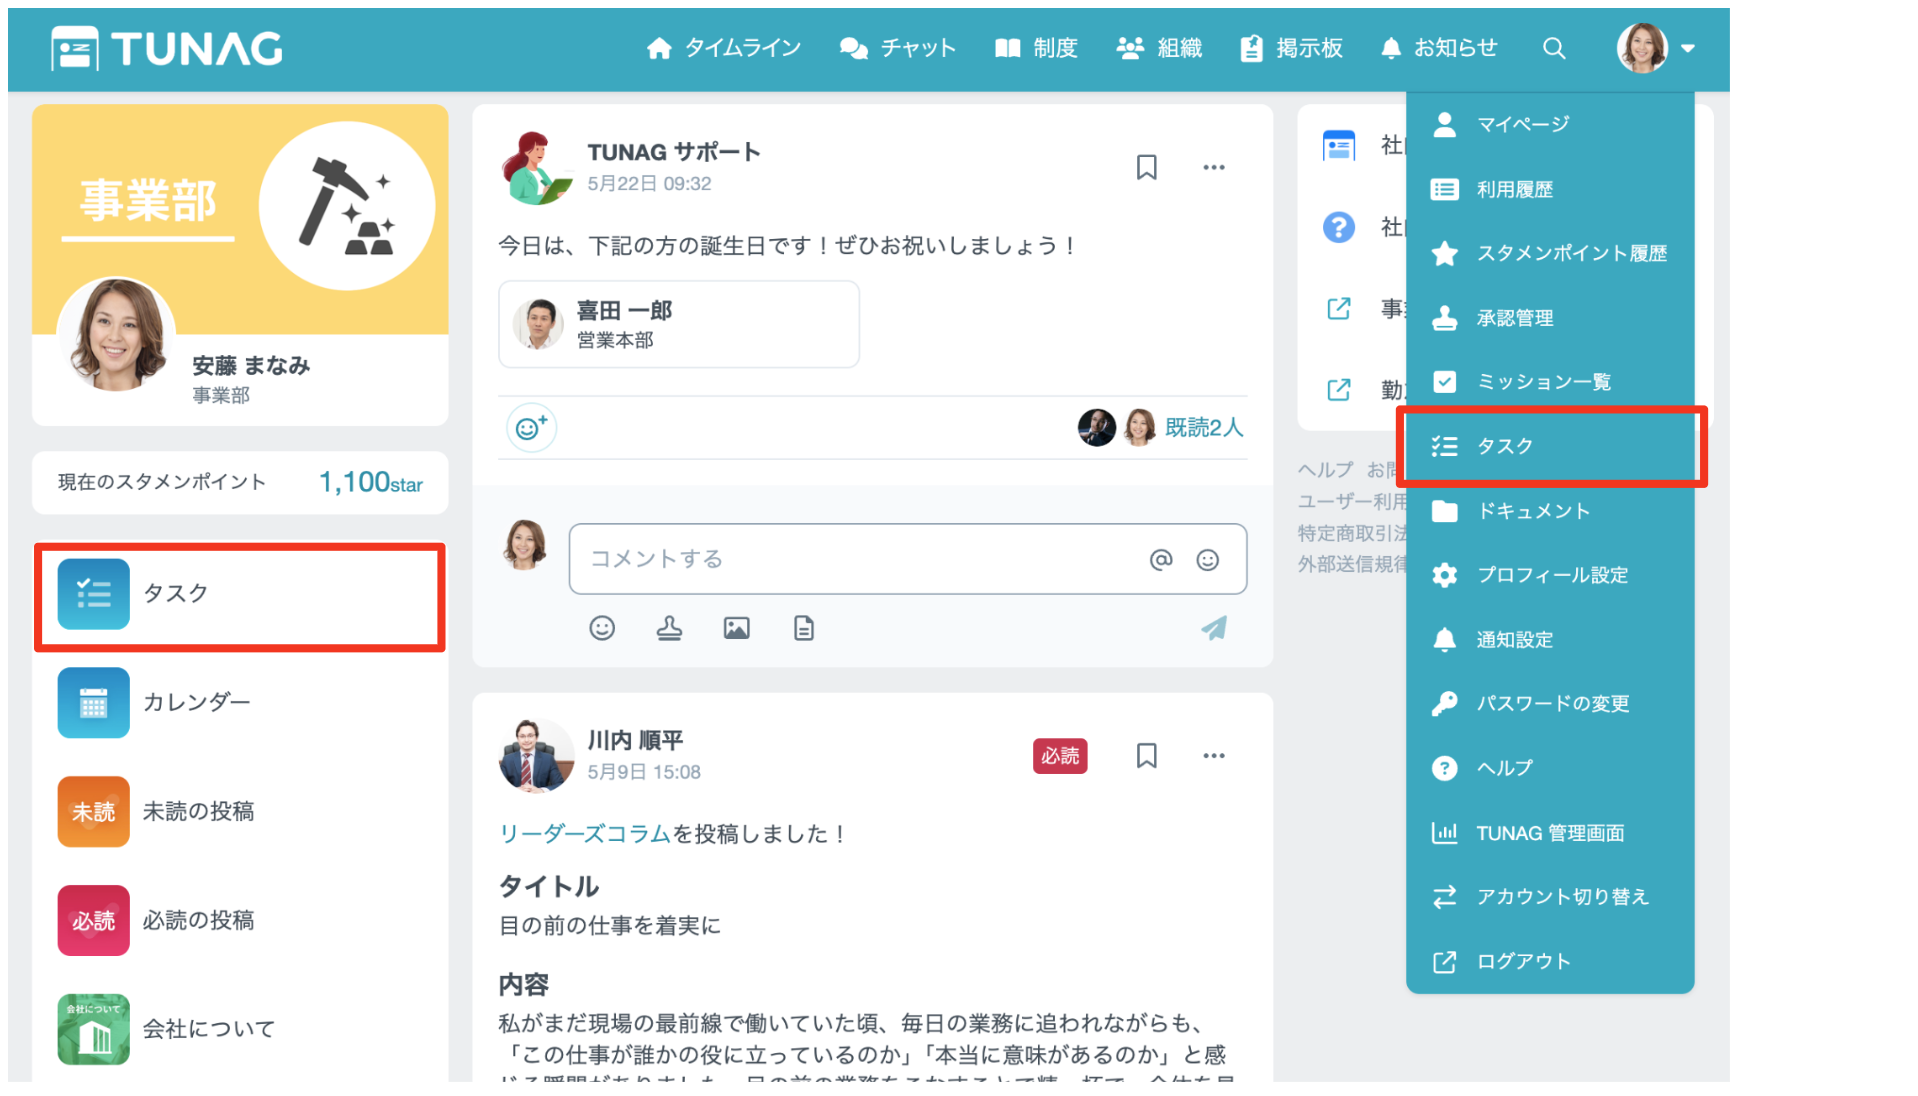Open ヘルプ in the account menu

1550,768
